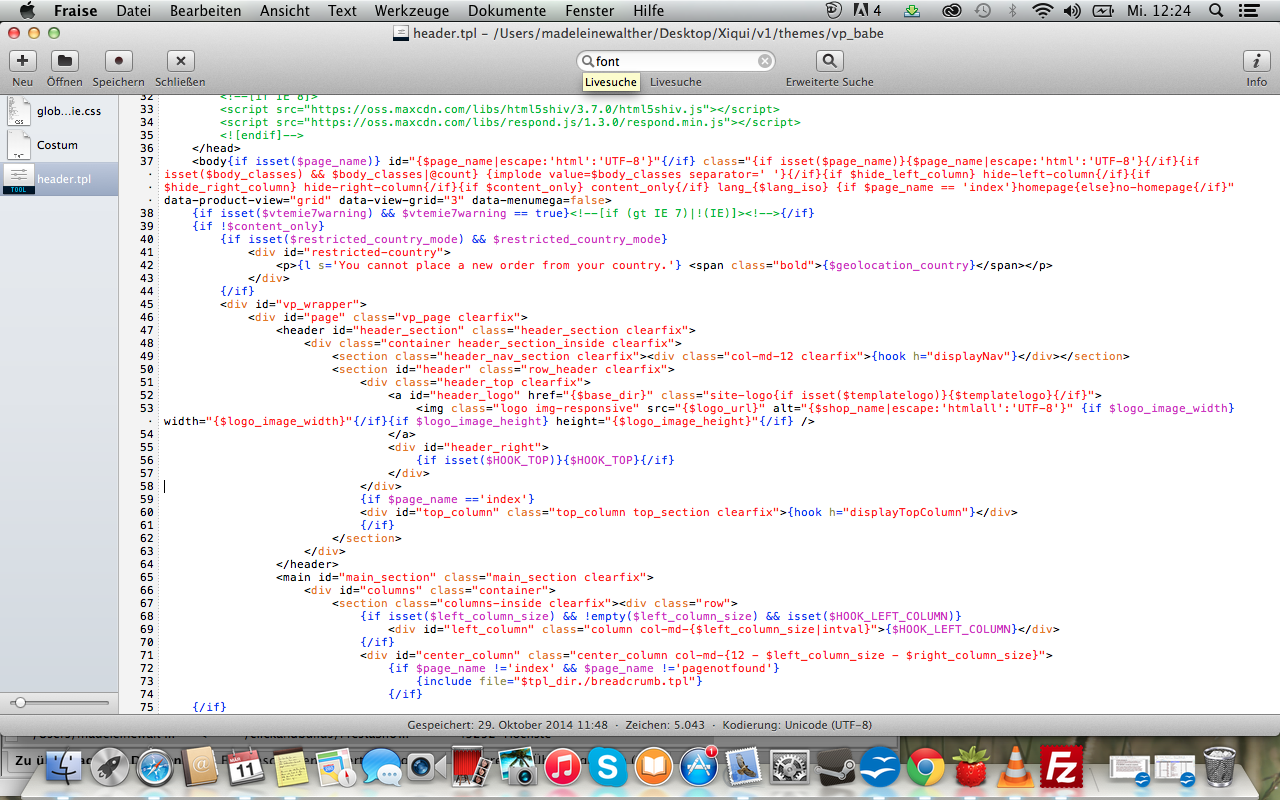Open the Info panel button
The width and height of the screenshot is (1280, 800).
(x=1256, y=61)
